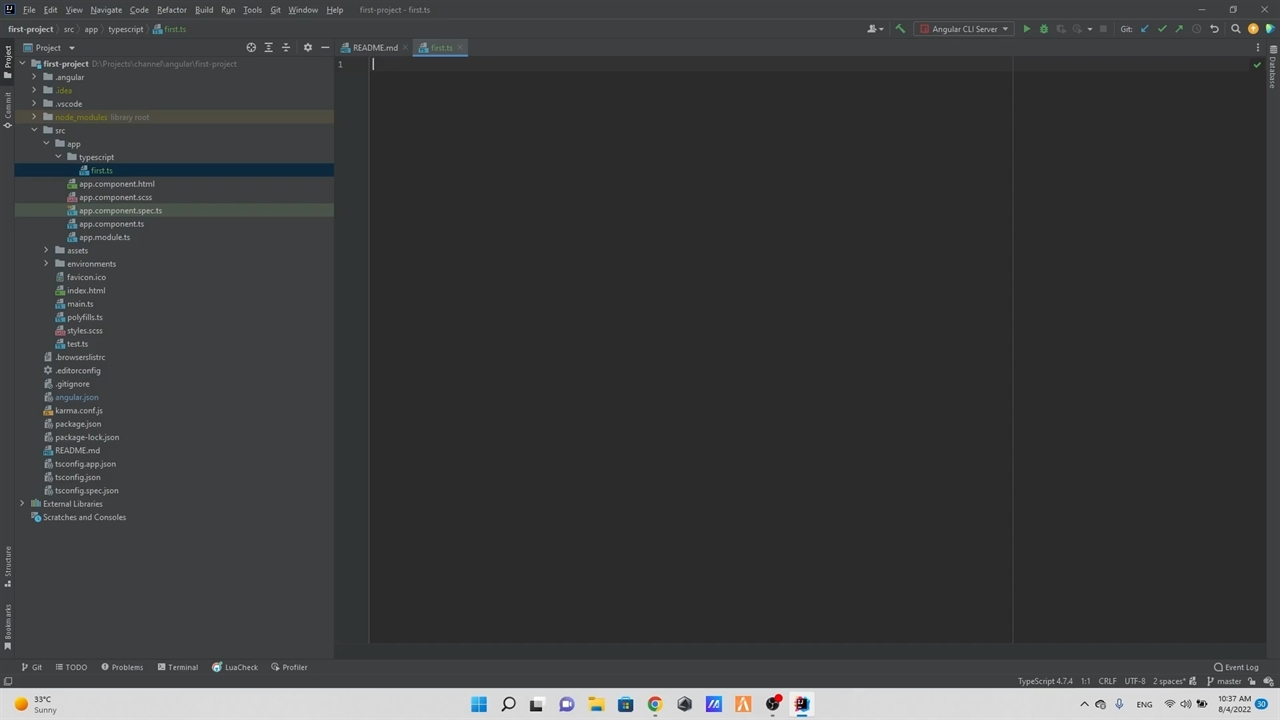Toggle the Database tool window on right edge
Image resolution: width=1280 pixels, height=720 pixels.
[1272, 72]
